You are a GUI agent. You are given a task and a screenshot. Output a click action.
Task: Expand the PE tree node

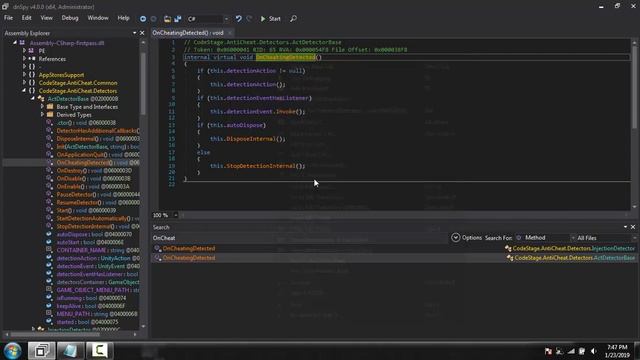(24, 51)
